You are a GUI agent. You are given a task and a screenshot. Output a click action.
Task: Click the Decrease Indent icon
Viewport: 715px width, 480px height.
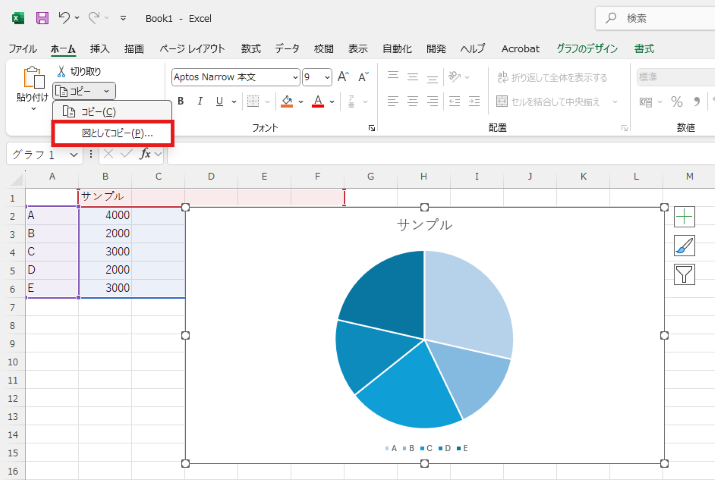(455, 101)
